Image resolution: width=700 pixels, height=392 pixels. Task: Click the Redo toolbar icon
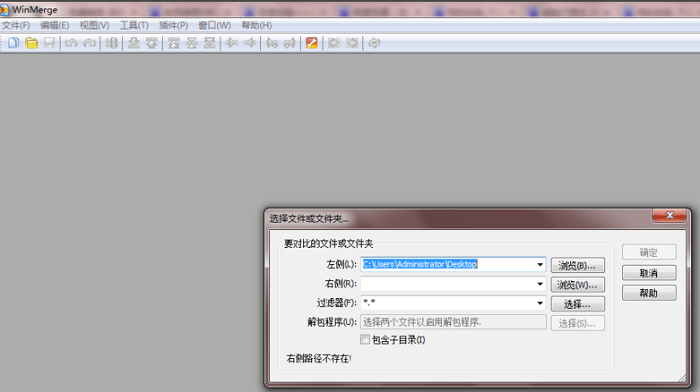pyautogui.click(x=89, y=43)
